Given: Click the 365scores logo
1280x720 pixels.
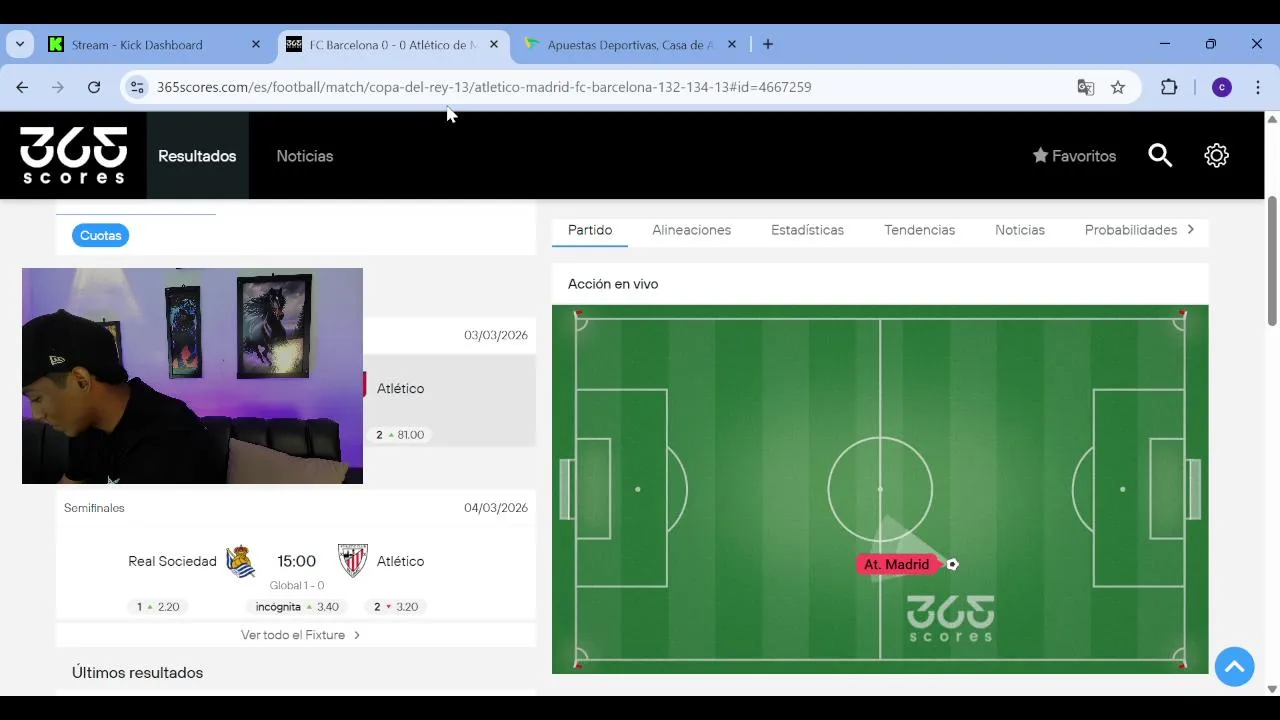Looking at the screenshot, I should coord(74,155).
